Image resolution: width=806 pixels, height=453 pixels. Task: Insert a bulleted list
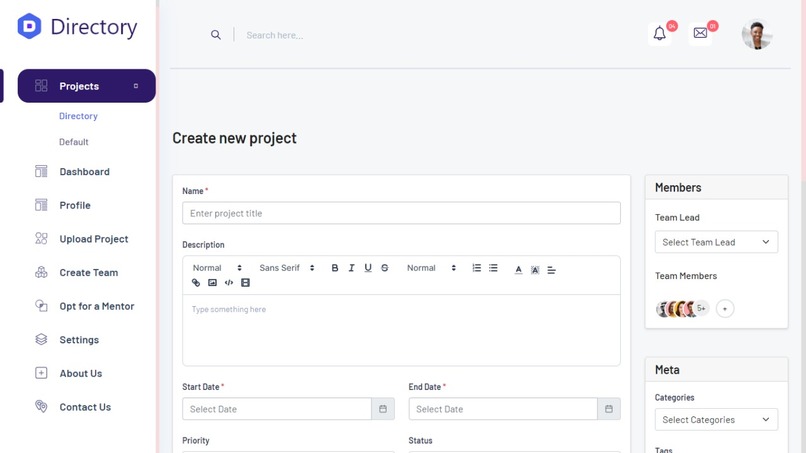pos(493,268)
